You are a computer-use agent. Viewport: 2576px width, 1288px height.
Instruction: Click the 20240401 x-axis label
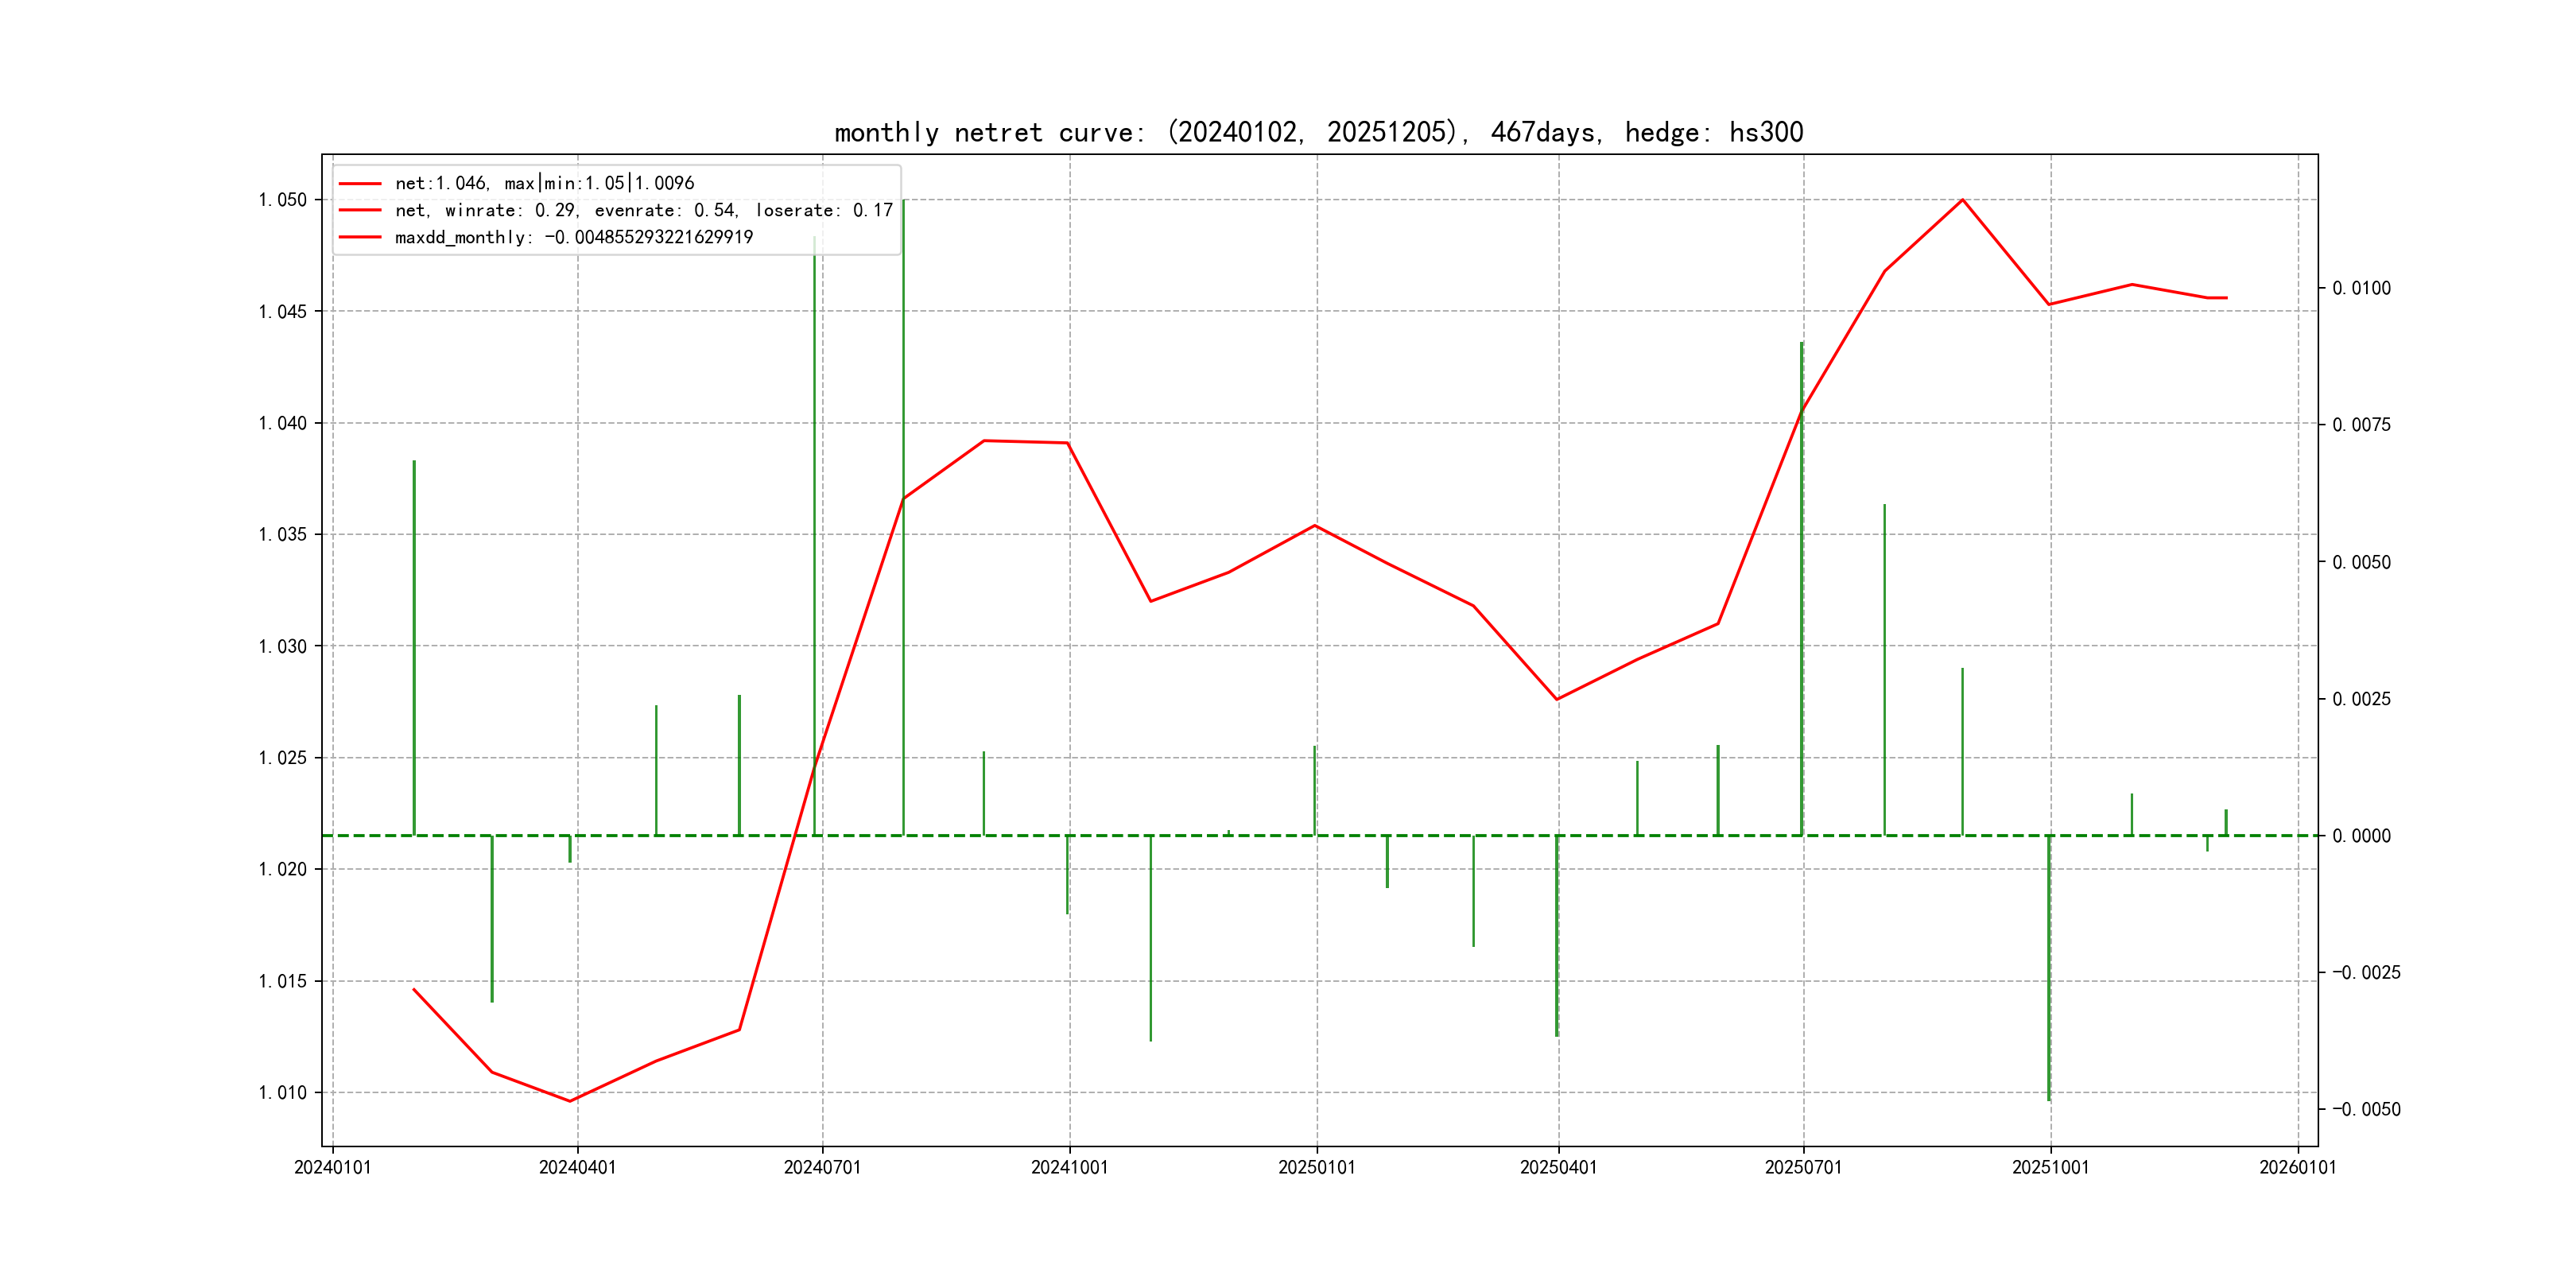tap(577, 1167)
